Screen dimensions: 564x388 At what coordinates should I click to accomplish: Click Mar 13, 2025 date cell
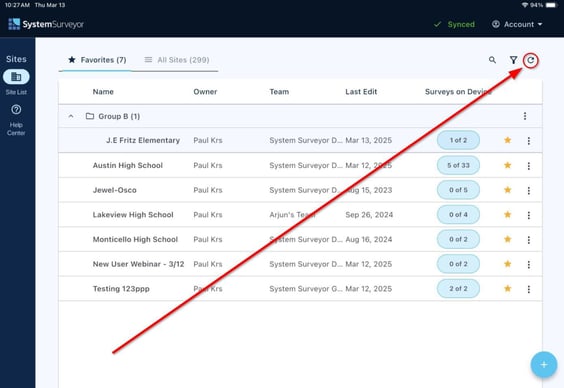[369, 140]
